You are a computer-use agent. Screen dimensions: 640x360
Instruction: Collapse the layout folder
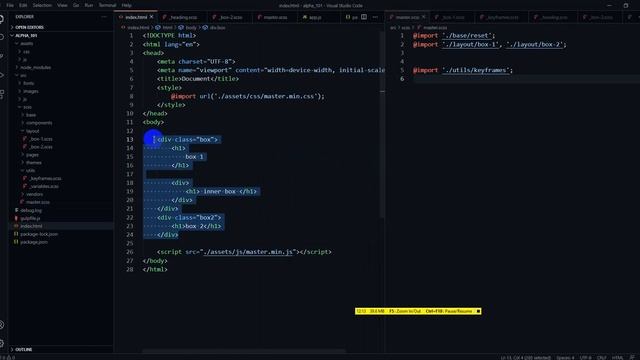pyautogui.click(x=32, y=131)
